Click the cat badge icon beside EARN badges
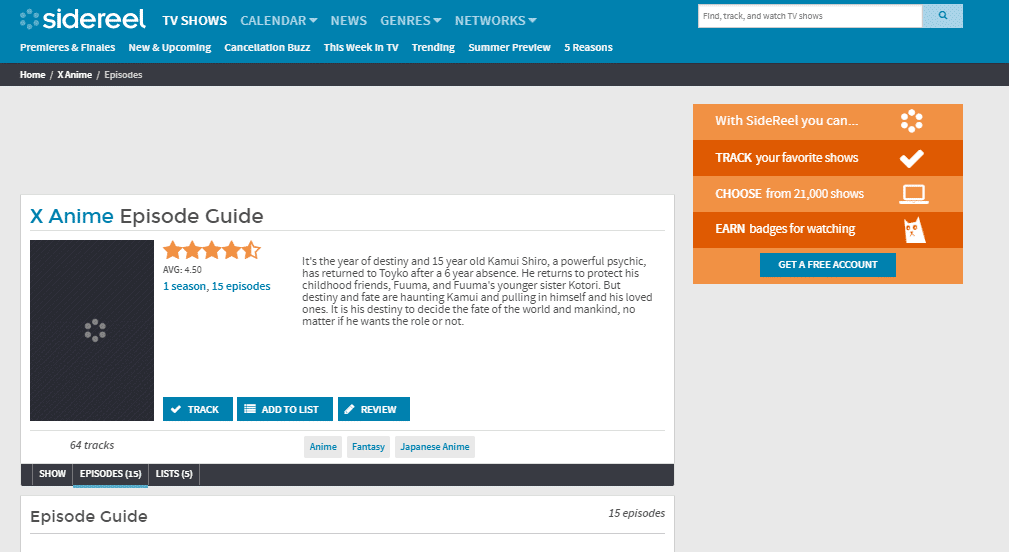Viewport: 1009px width, 552px height. point(914,230)
